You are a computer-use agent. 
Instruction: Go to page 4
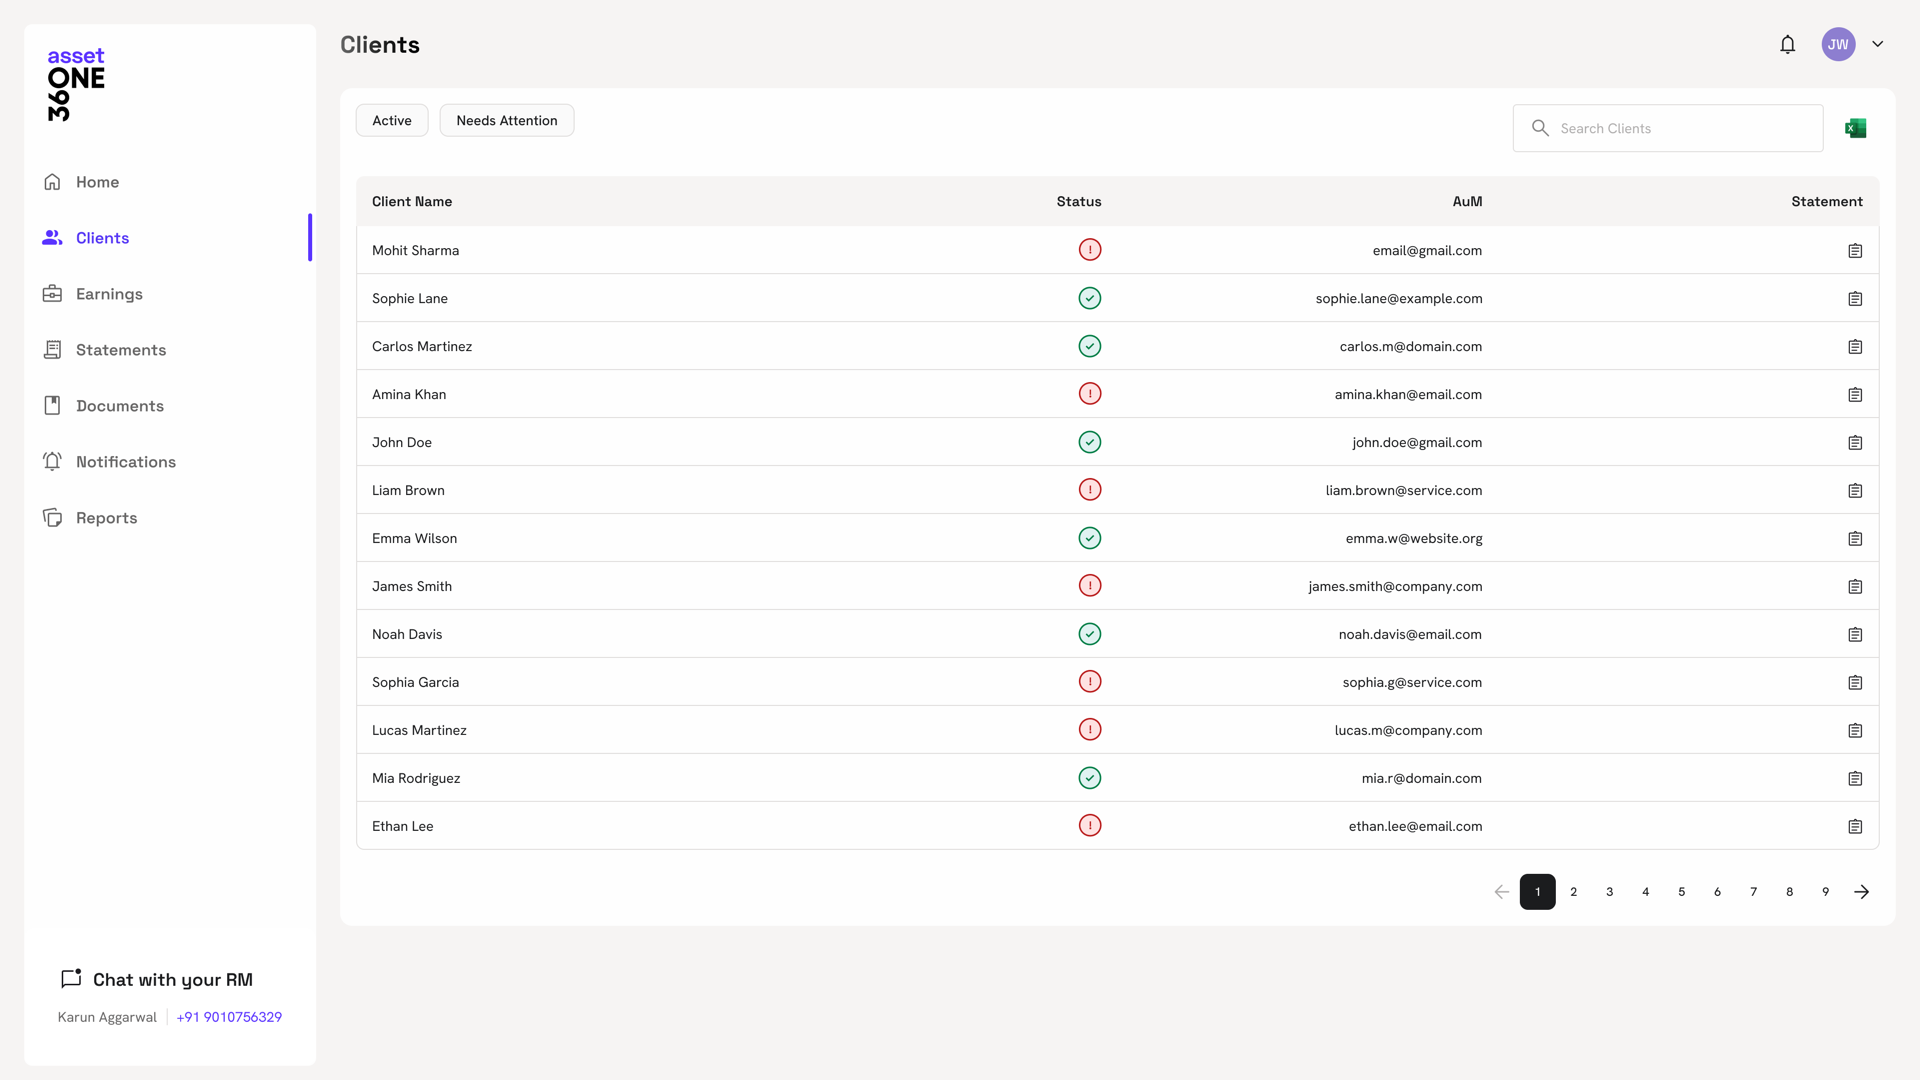pos(1645,891)
